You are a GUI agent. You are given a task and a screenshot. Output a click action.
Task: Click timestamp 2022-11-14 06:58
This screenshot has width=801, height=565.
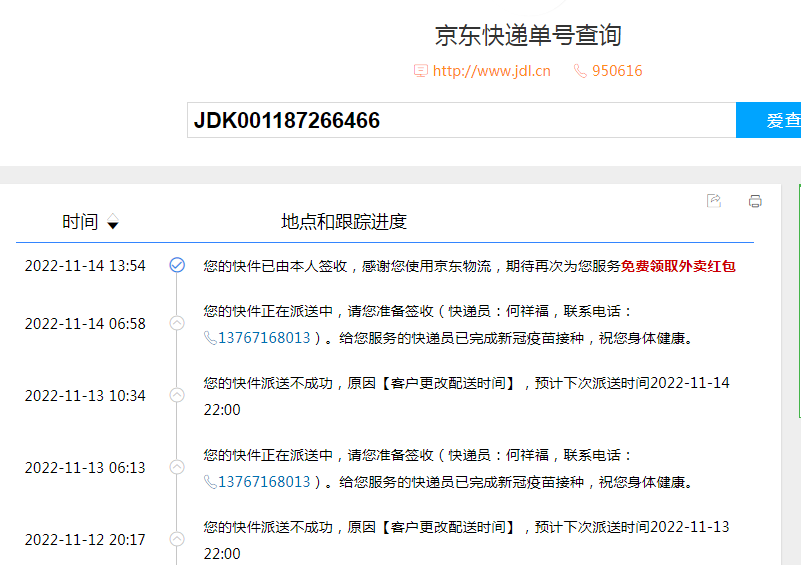(x=85, y=324)
